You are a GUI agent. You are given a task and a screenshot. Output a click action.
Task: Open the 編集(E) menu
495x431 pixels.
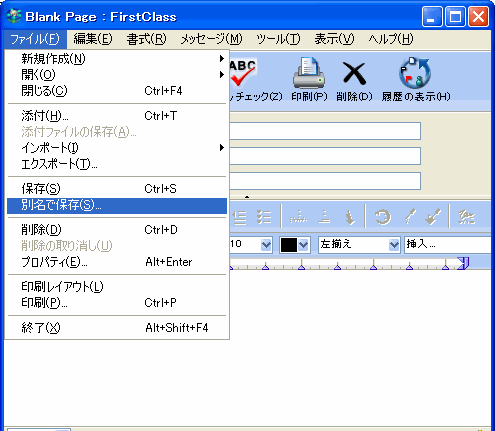click(x=93, y=39)
